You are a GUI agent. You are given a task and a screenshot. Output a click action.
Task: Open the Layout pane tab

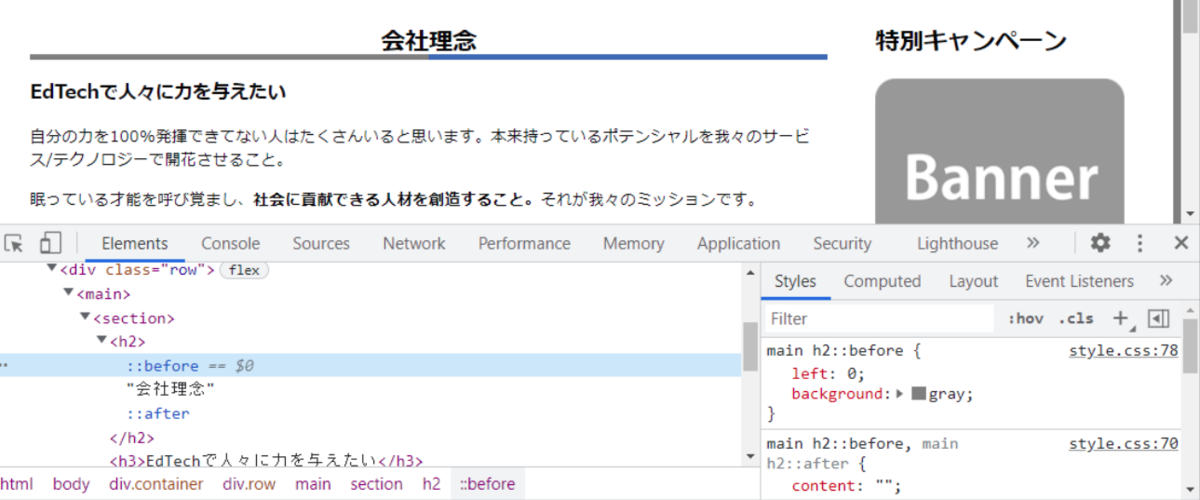pyautogui.click(x=973, y=281)
